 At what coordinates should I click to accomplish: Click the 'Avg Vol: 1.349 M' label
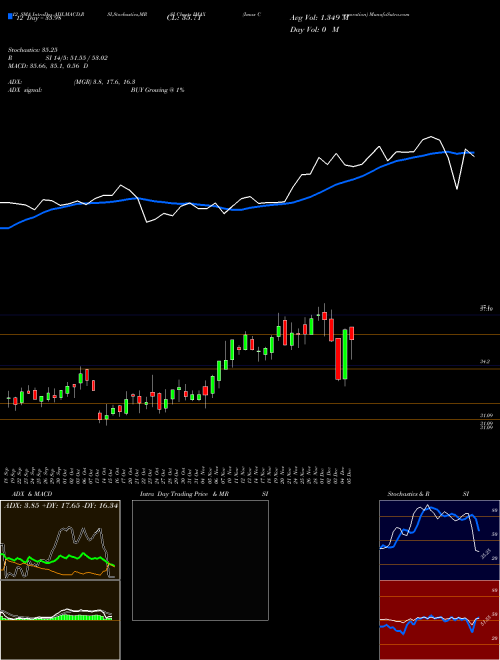pos(319,18)
